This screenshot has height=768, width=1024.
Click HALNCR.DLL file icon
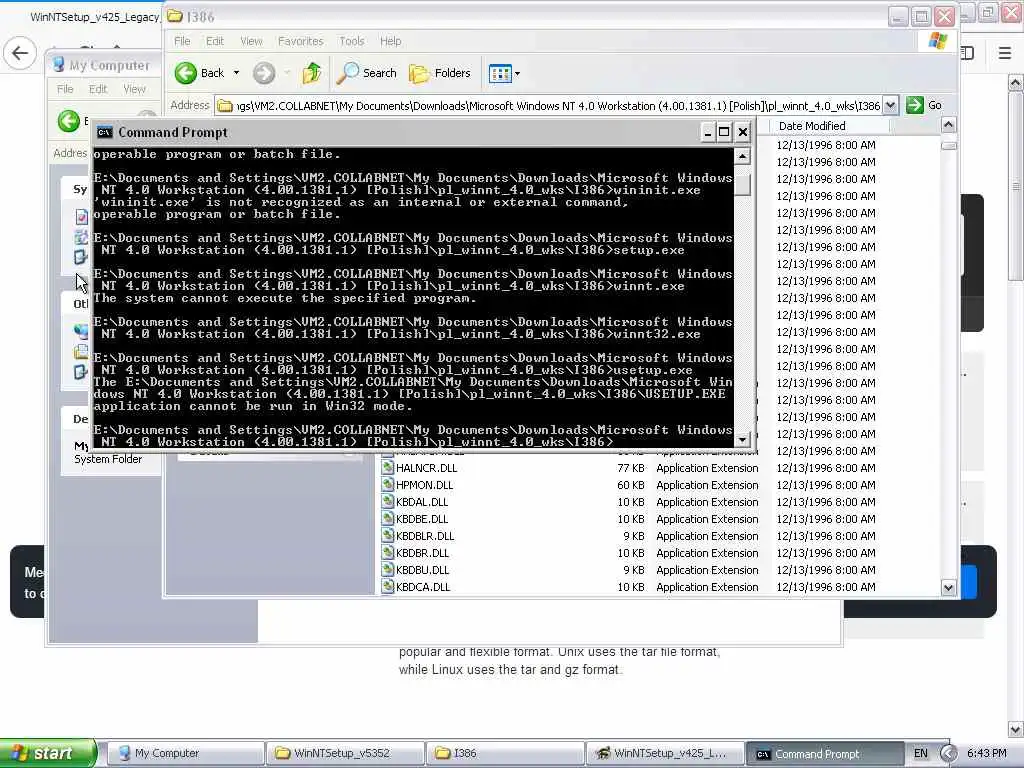pos(388,468)
